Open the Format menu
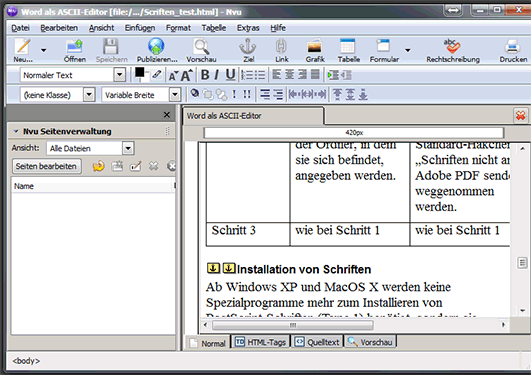Viewport: 531px width, 375px height. tap(178, 28)
